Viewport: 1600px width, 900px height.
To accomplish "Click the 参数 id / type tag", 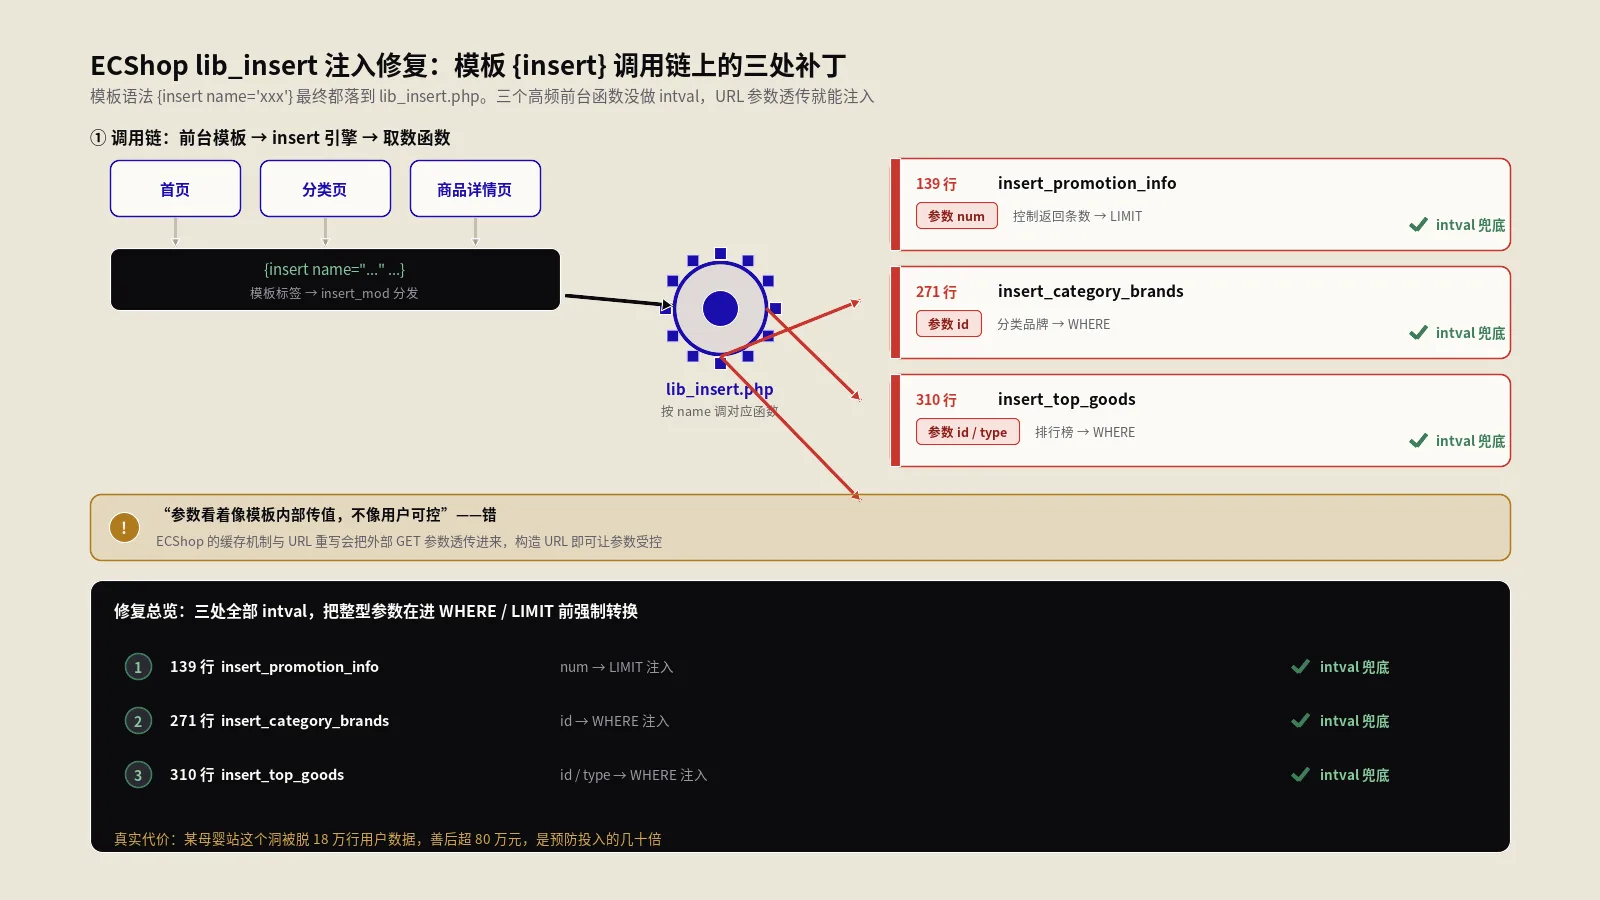I will click(967, 432).
